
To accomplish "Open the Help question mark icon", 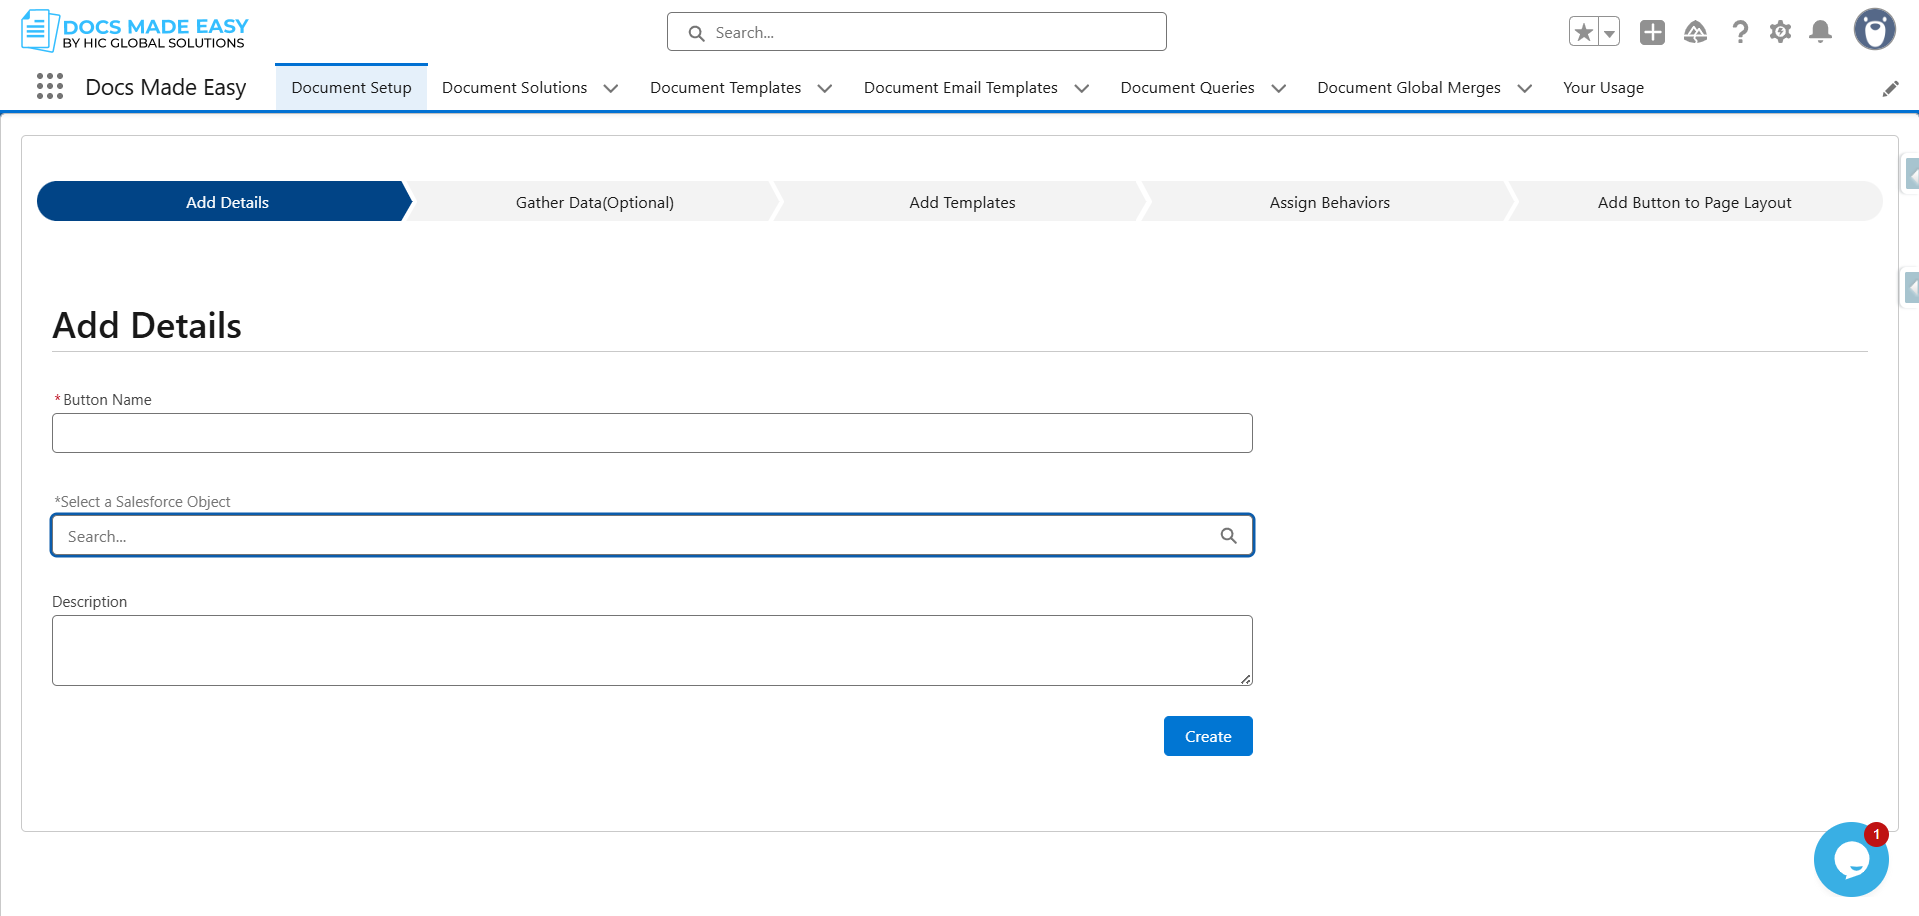I will pos(1740,33).
